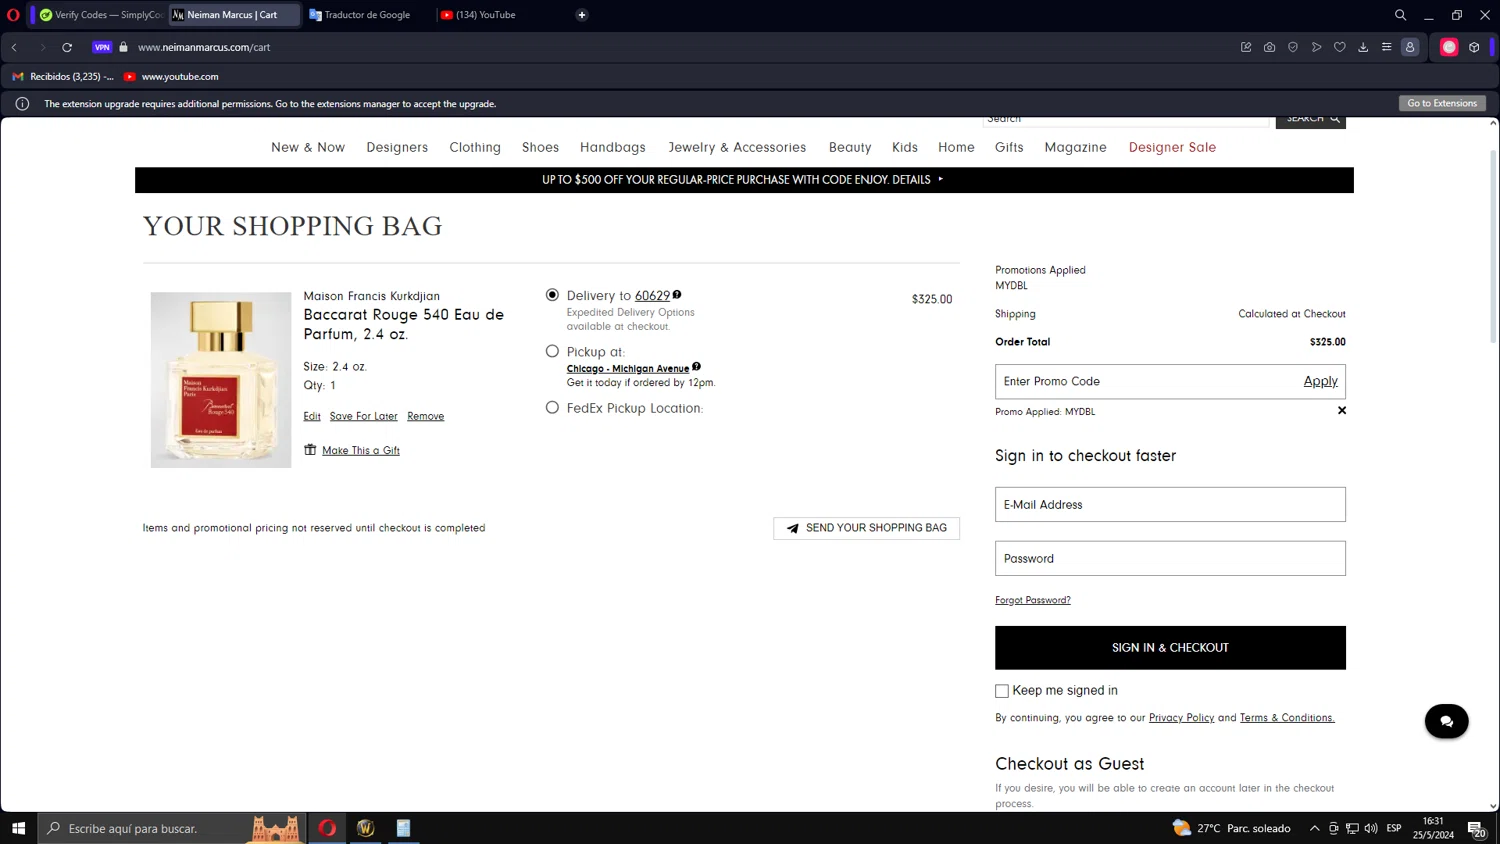
Task: Click the gift box icon near Make This a Gift
Action: [310, 450]
